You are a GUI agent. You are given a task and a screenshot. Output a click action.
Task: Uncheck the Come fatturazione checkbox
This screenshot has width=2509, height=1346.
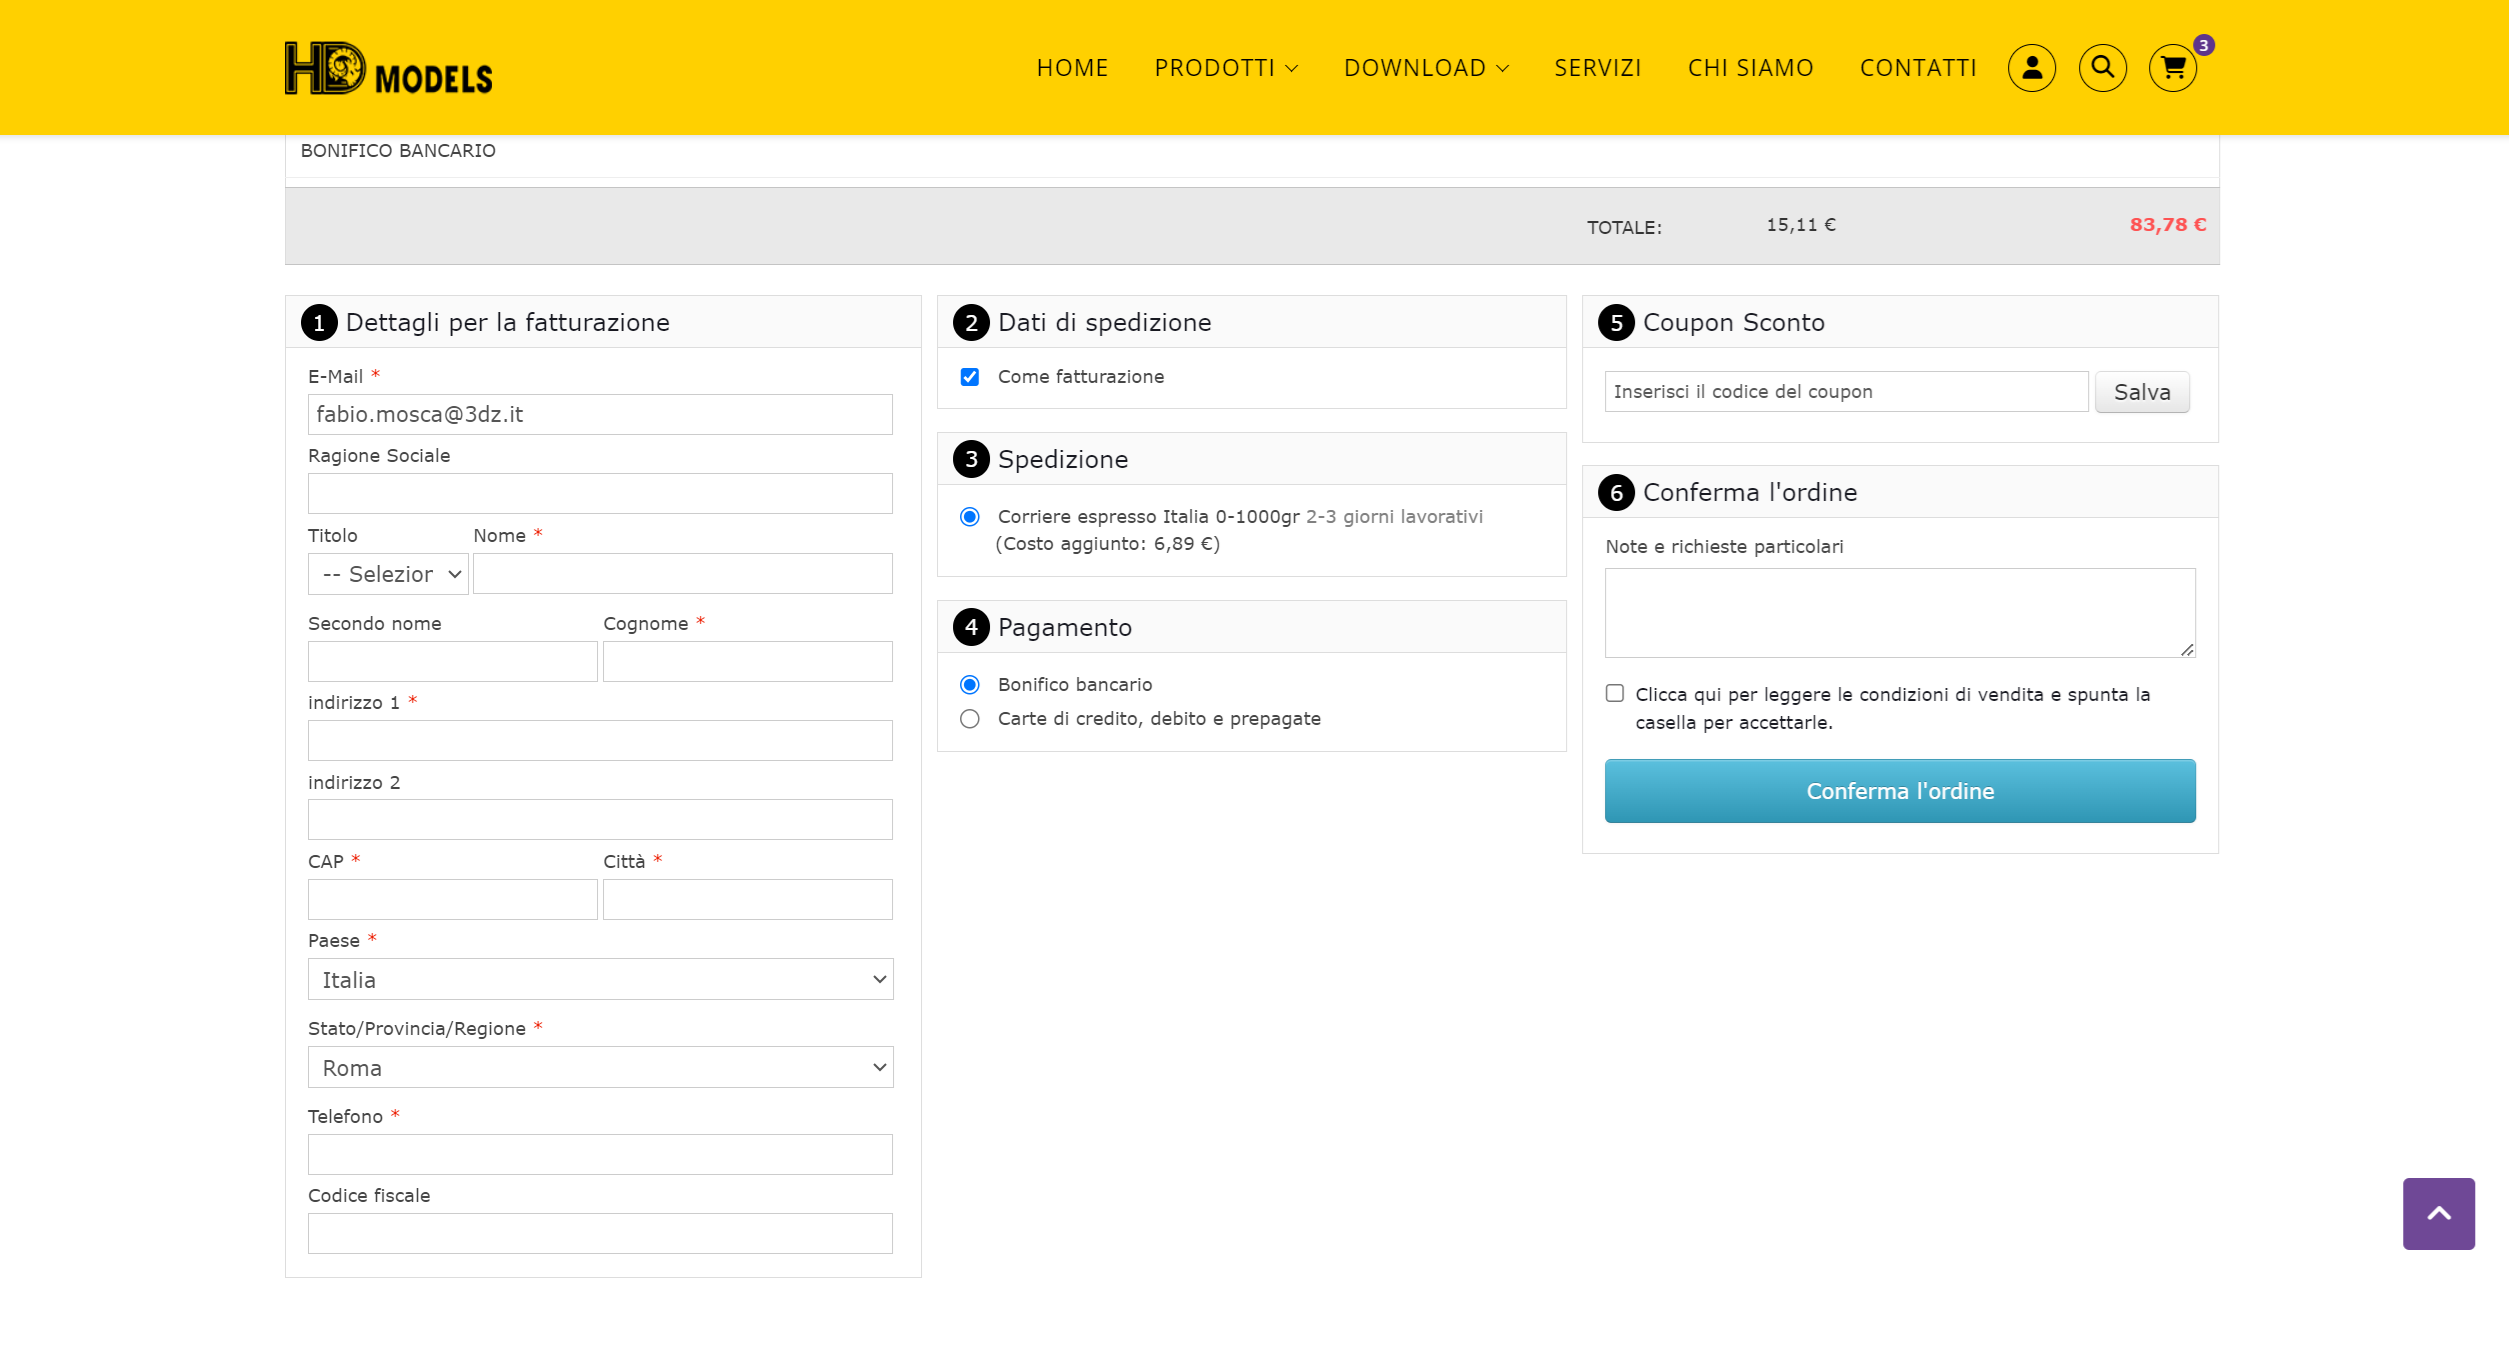tap(969, 377)
